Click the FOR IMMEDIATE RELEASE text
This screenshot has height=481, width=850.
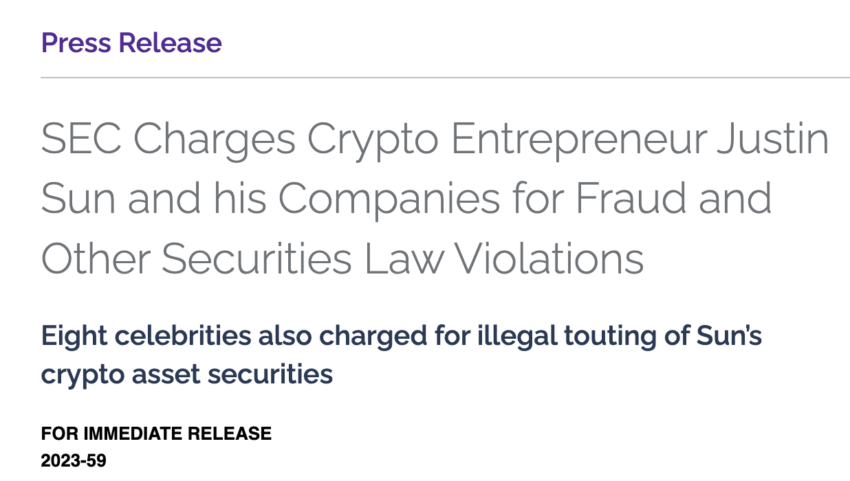click(x=156, y=434)
